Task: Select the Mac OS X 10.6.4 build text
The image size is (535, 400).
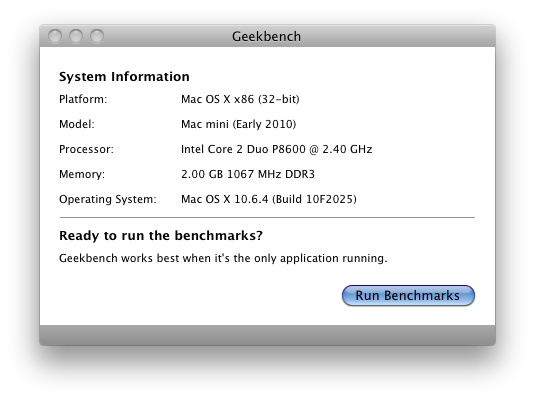Action: tap(269, 199)
